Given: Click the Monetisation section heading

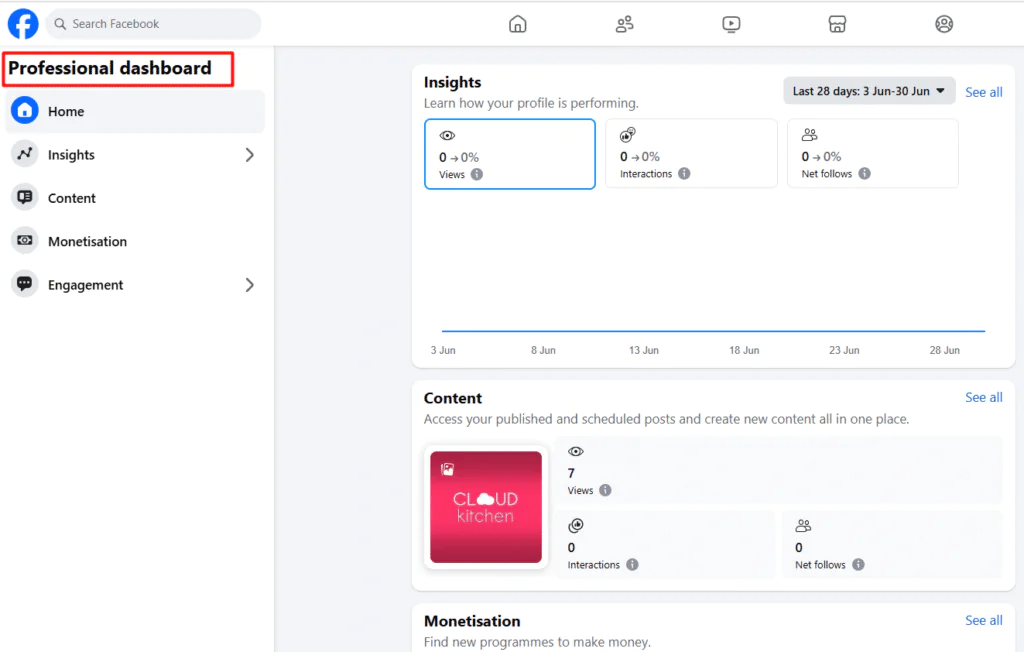Looking at the screenshot, I should point(472,621).
